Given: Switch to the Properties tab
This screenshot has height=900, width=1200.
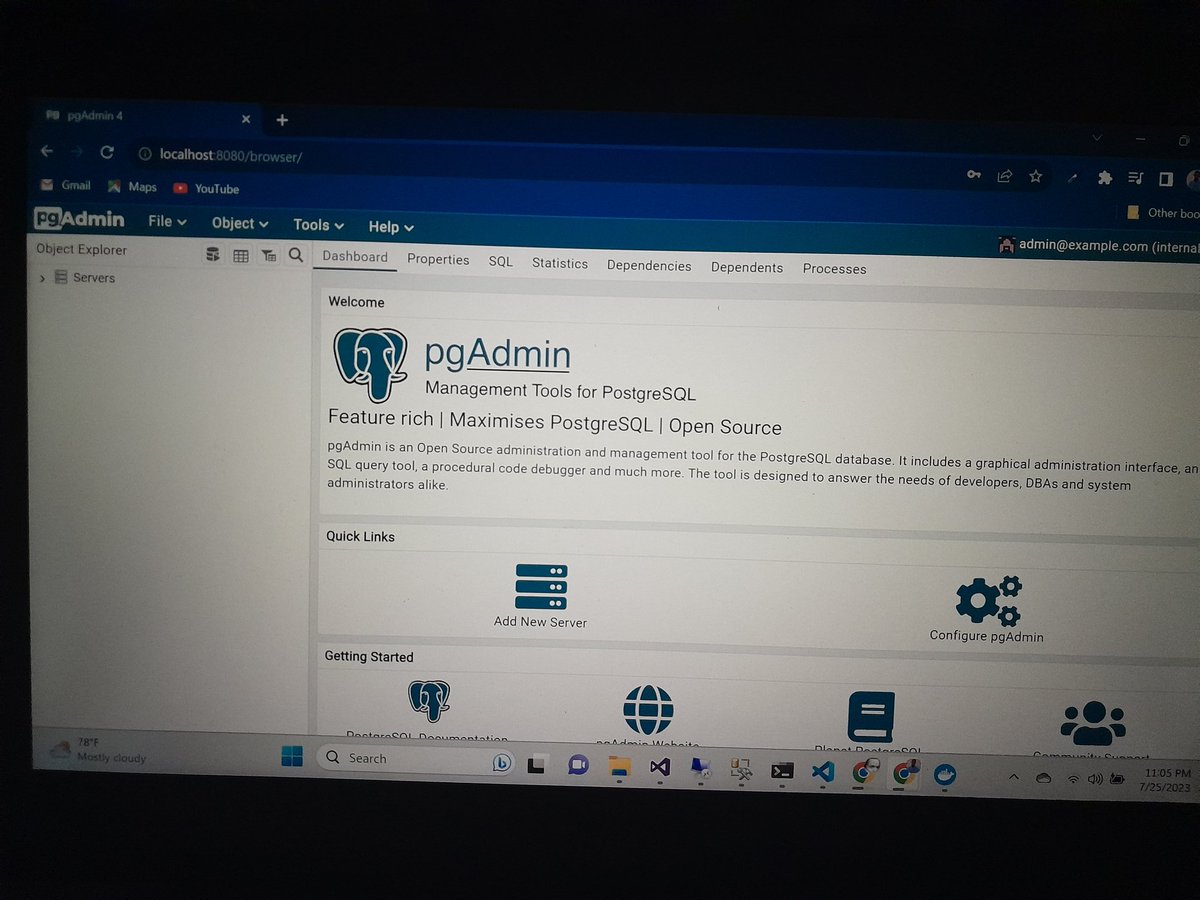Looking at the screenshot, I should [x=438, y=260].
